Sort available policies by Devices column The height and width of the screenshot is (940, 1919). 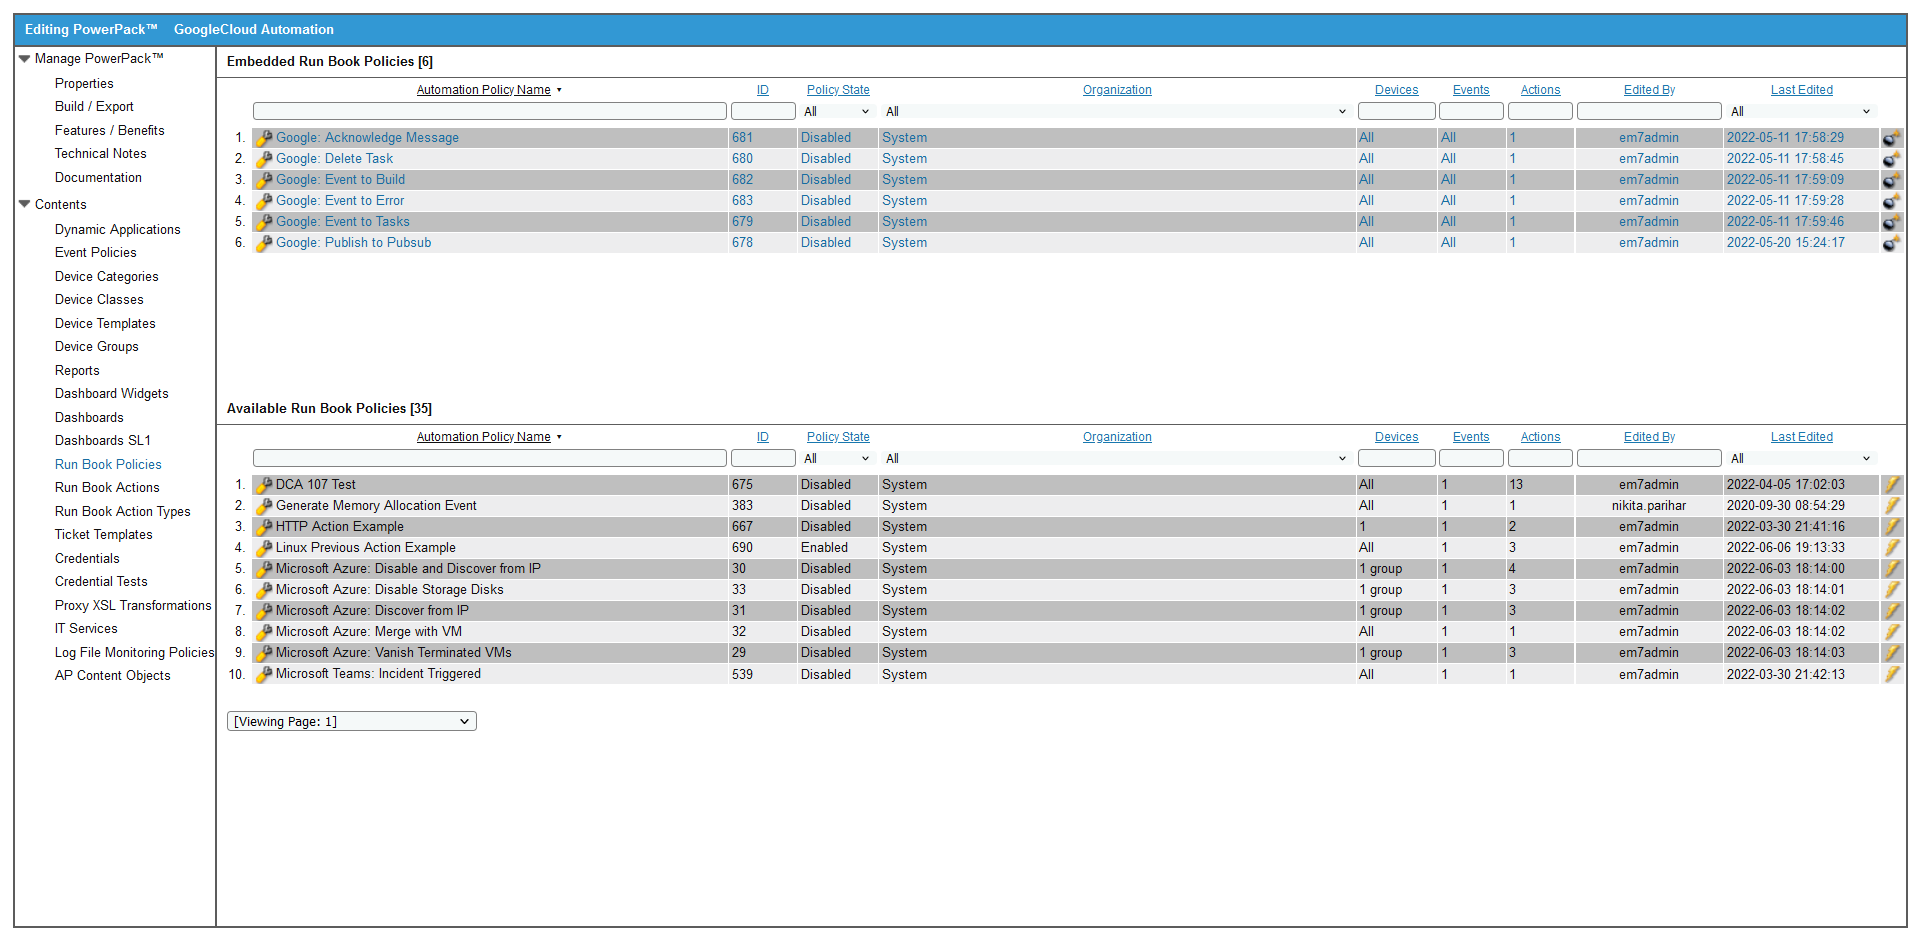pos(1396,437)
